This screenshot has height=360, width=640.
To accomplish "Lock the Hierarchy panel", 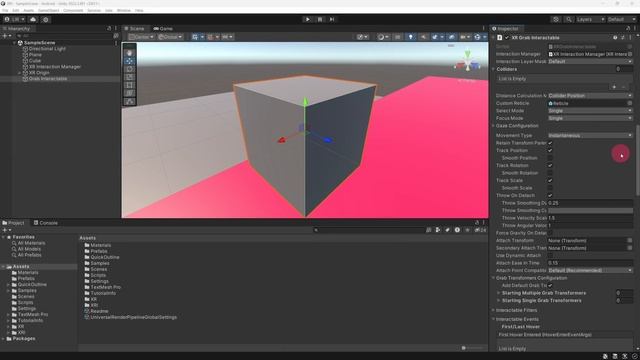I will 109,29.
